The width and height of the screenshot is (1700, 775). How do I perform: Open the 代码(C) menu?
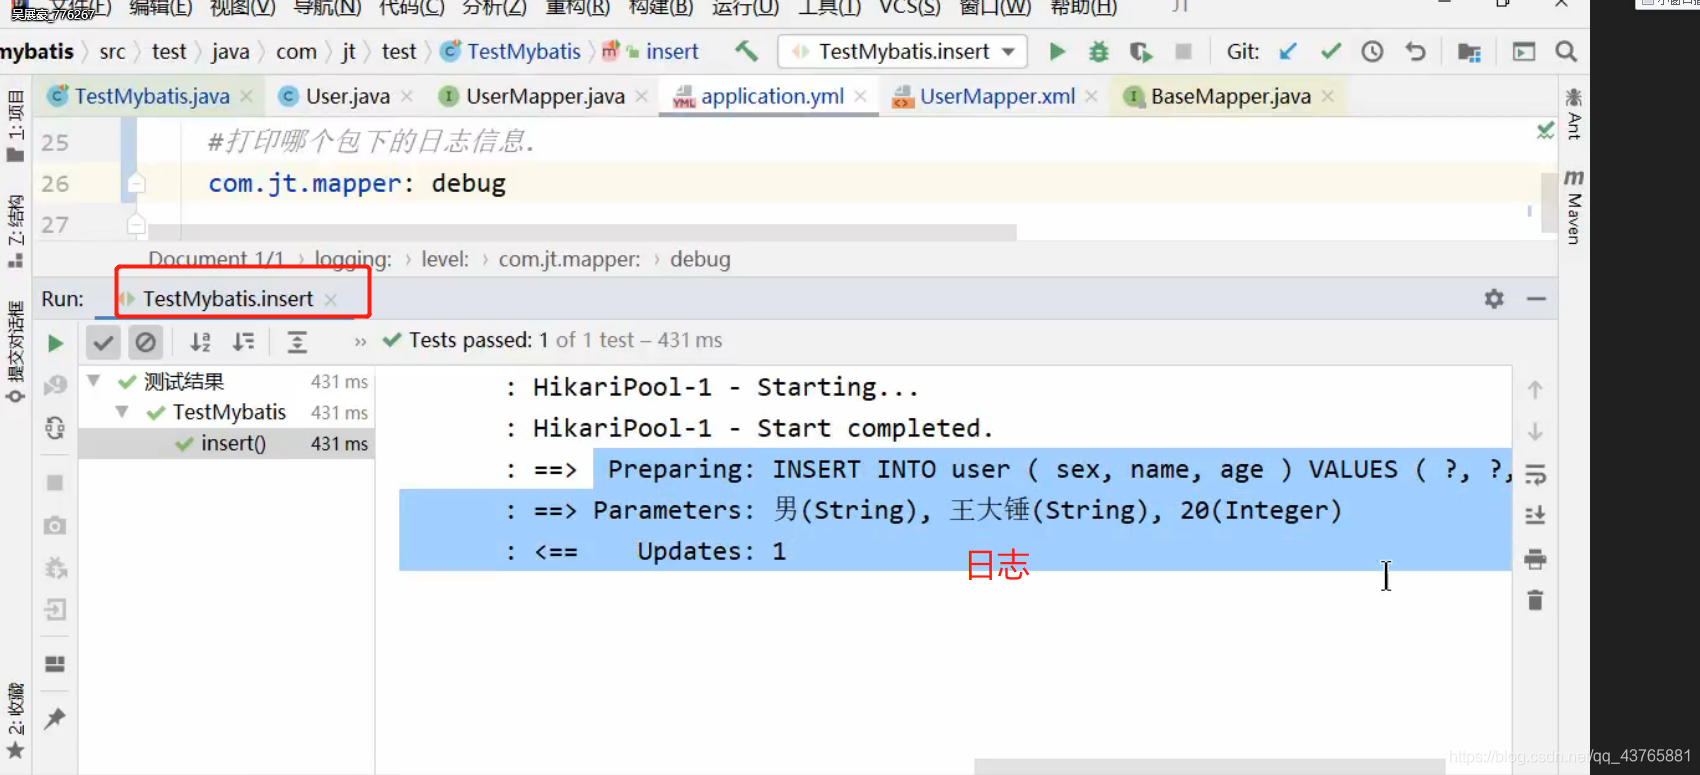click(x=411, y=7)
